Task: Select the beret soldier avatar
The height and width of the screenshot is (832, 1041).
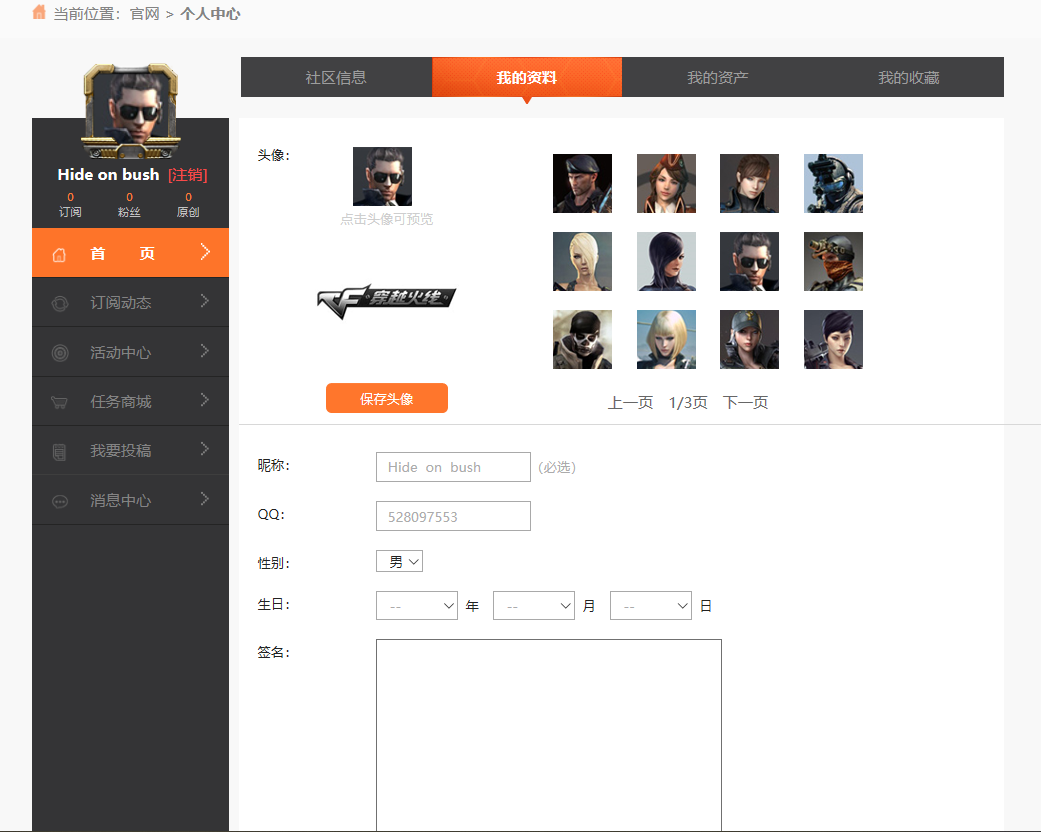Action: click(x=582, y=183)
